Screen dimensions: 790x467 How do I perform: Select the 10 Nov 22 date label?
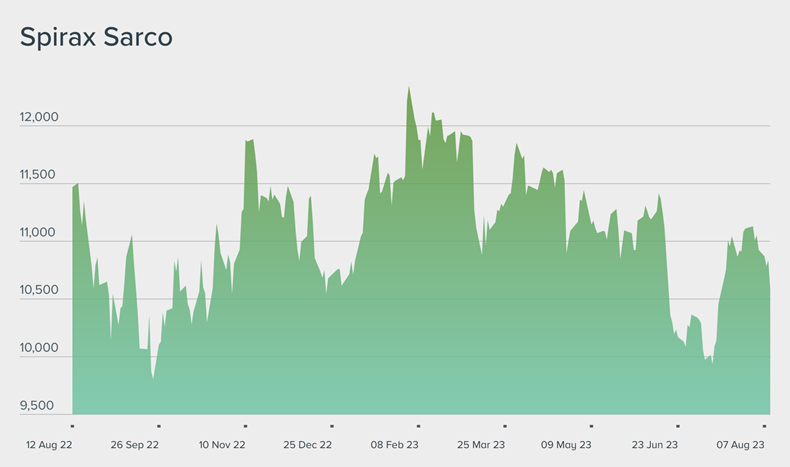[222, 444]
